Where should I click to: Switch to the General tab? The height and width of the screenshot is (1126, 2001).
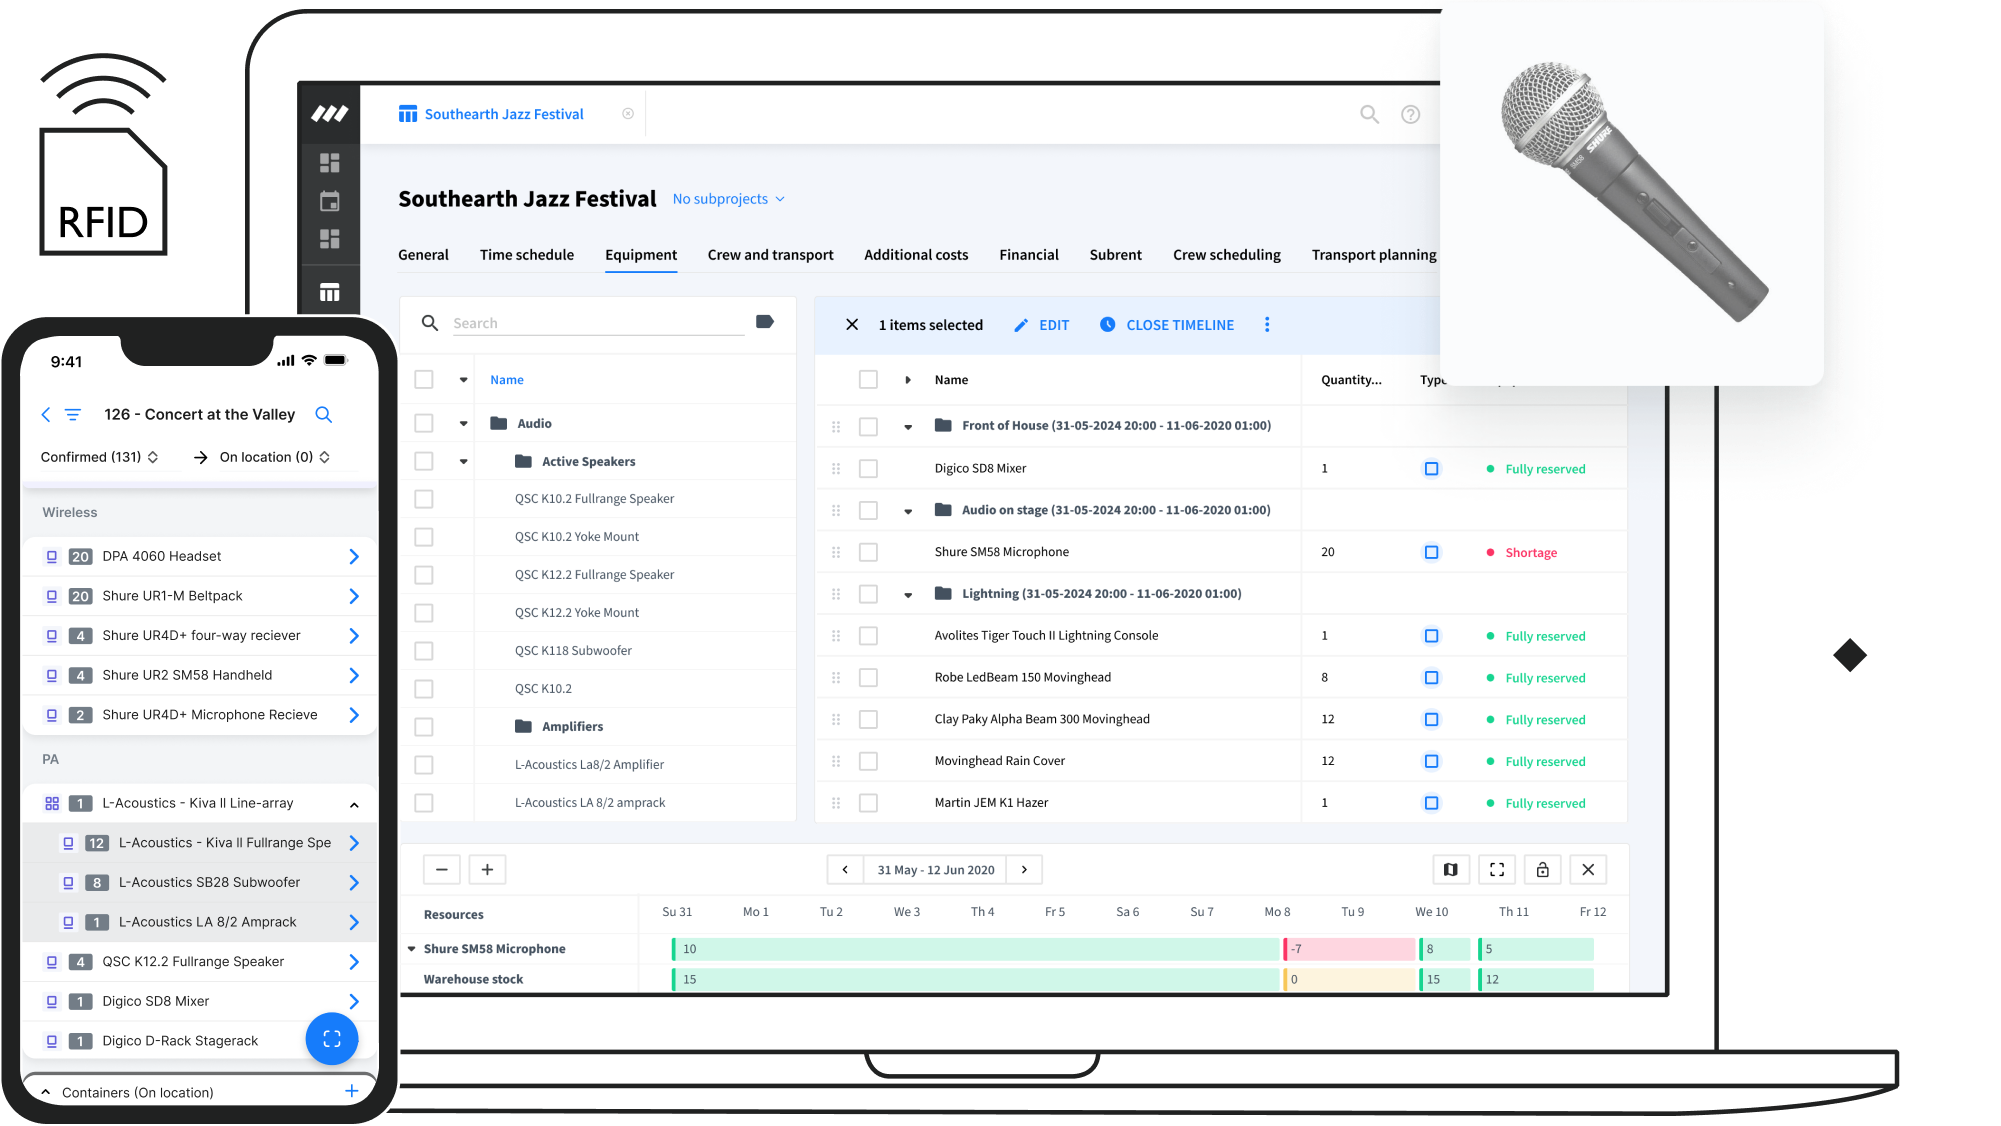click(x=423, y=255)
